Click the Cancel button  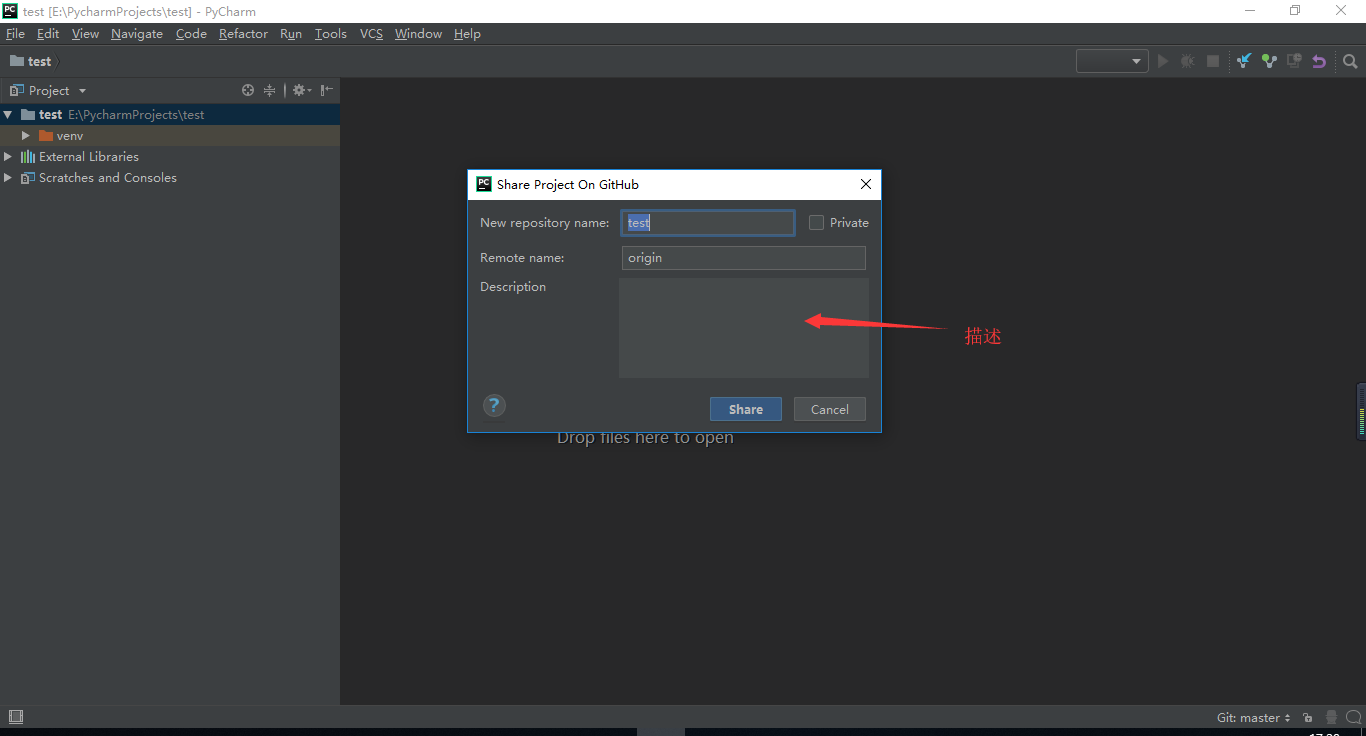[x=830, y=409]
